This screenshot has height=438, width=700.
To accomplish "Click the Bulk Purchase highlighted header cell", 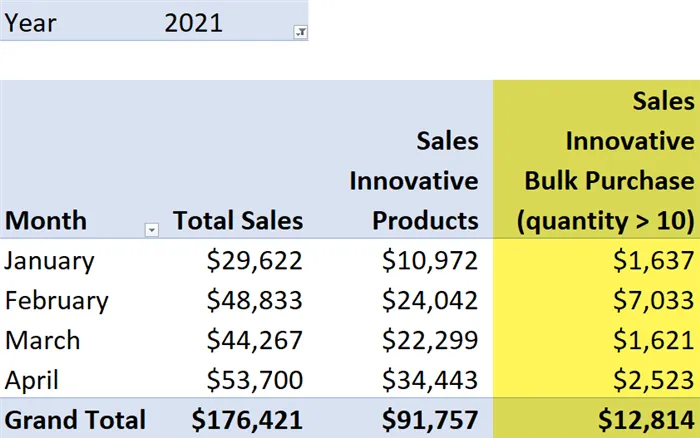I will coord(606,160).
